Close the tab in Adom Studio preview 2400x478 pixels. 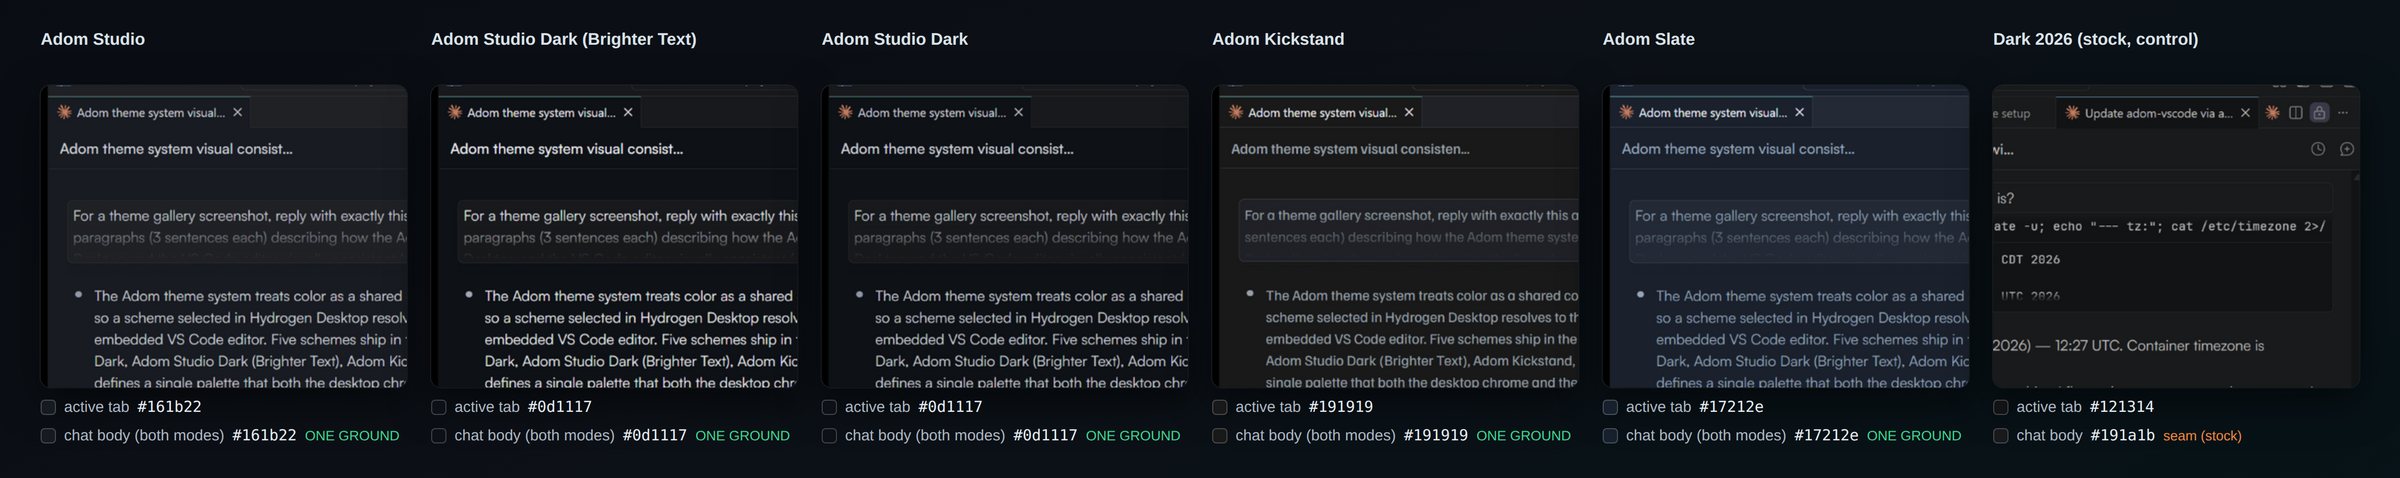tap(238, 112)
